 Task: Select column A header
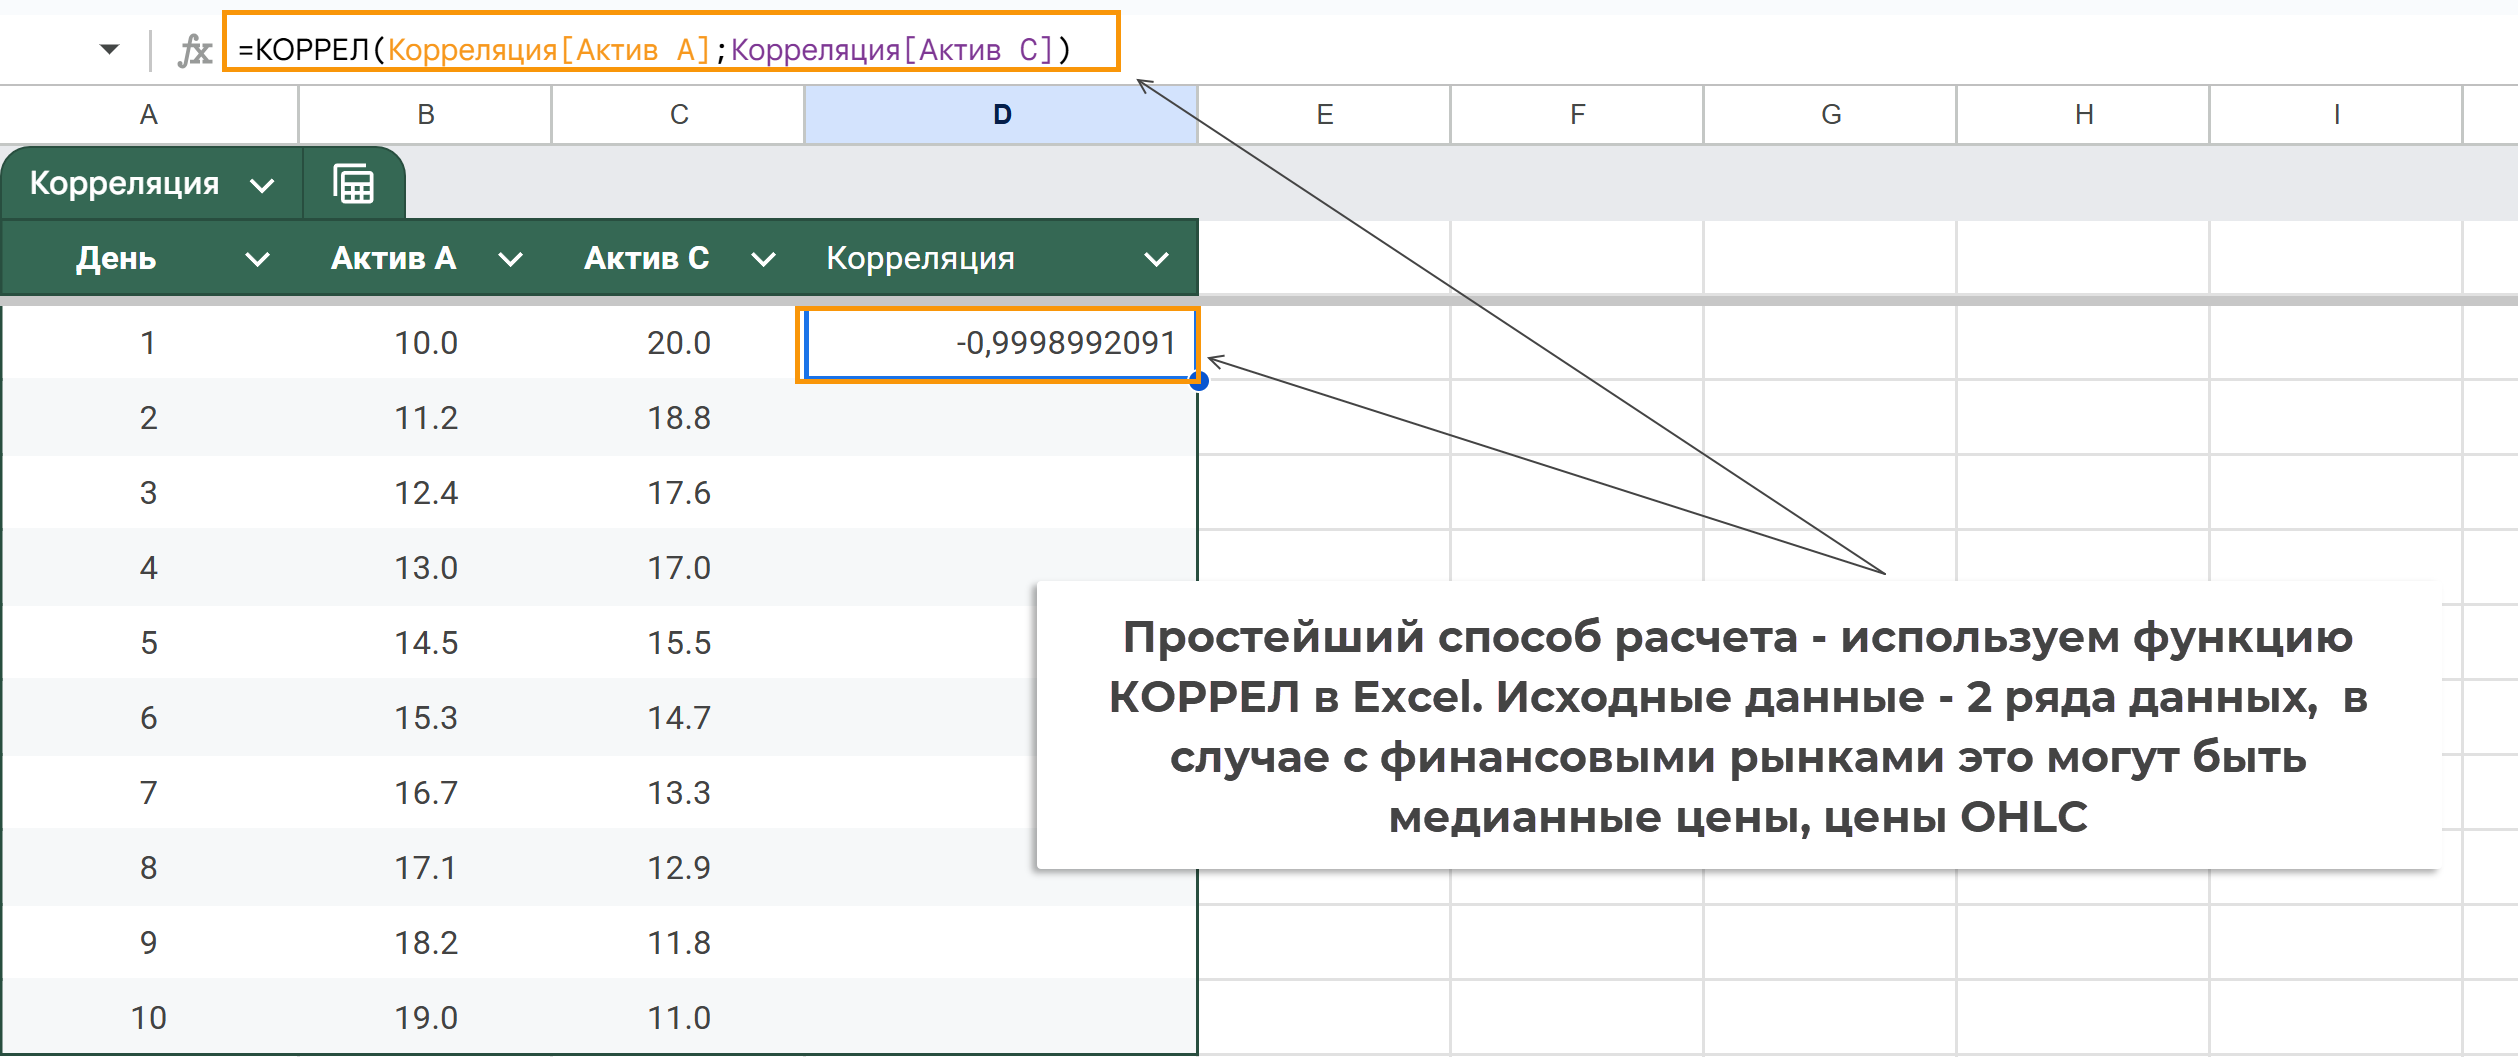pyautogui.click(x=148, y=115)
